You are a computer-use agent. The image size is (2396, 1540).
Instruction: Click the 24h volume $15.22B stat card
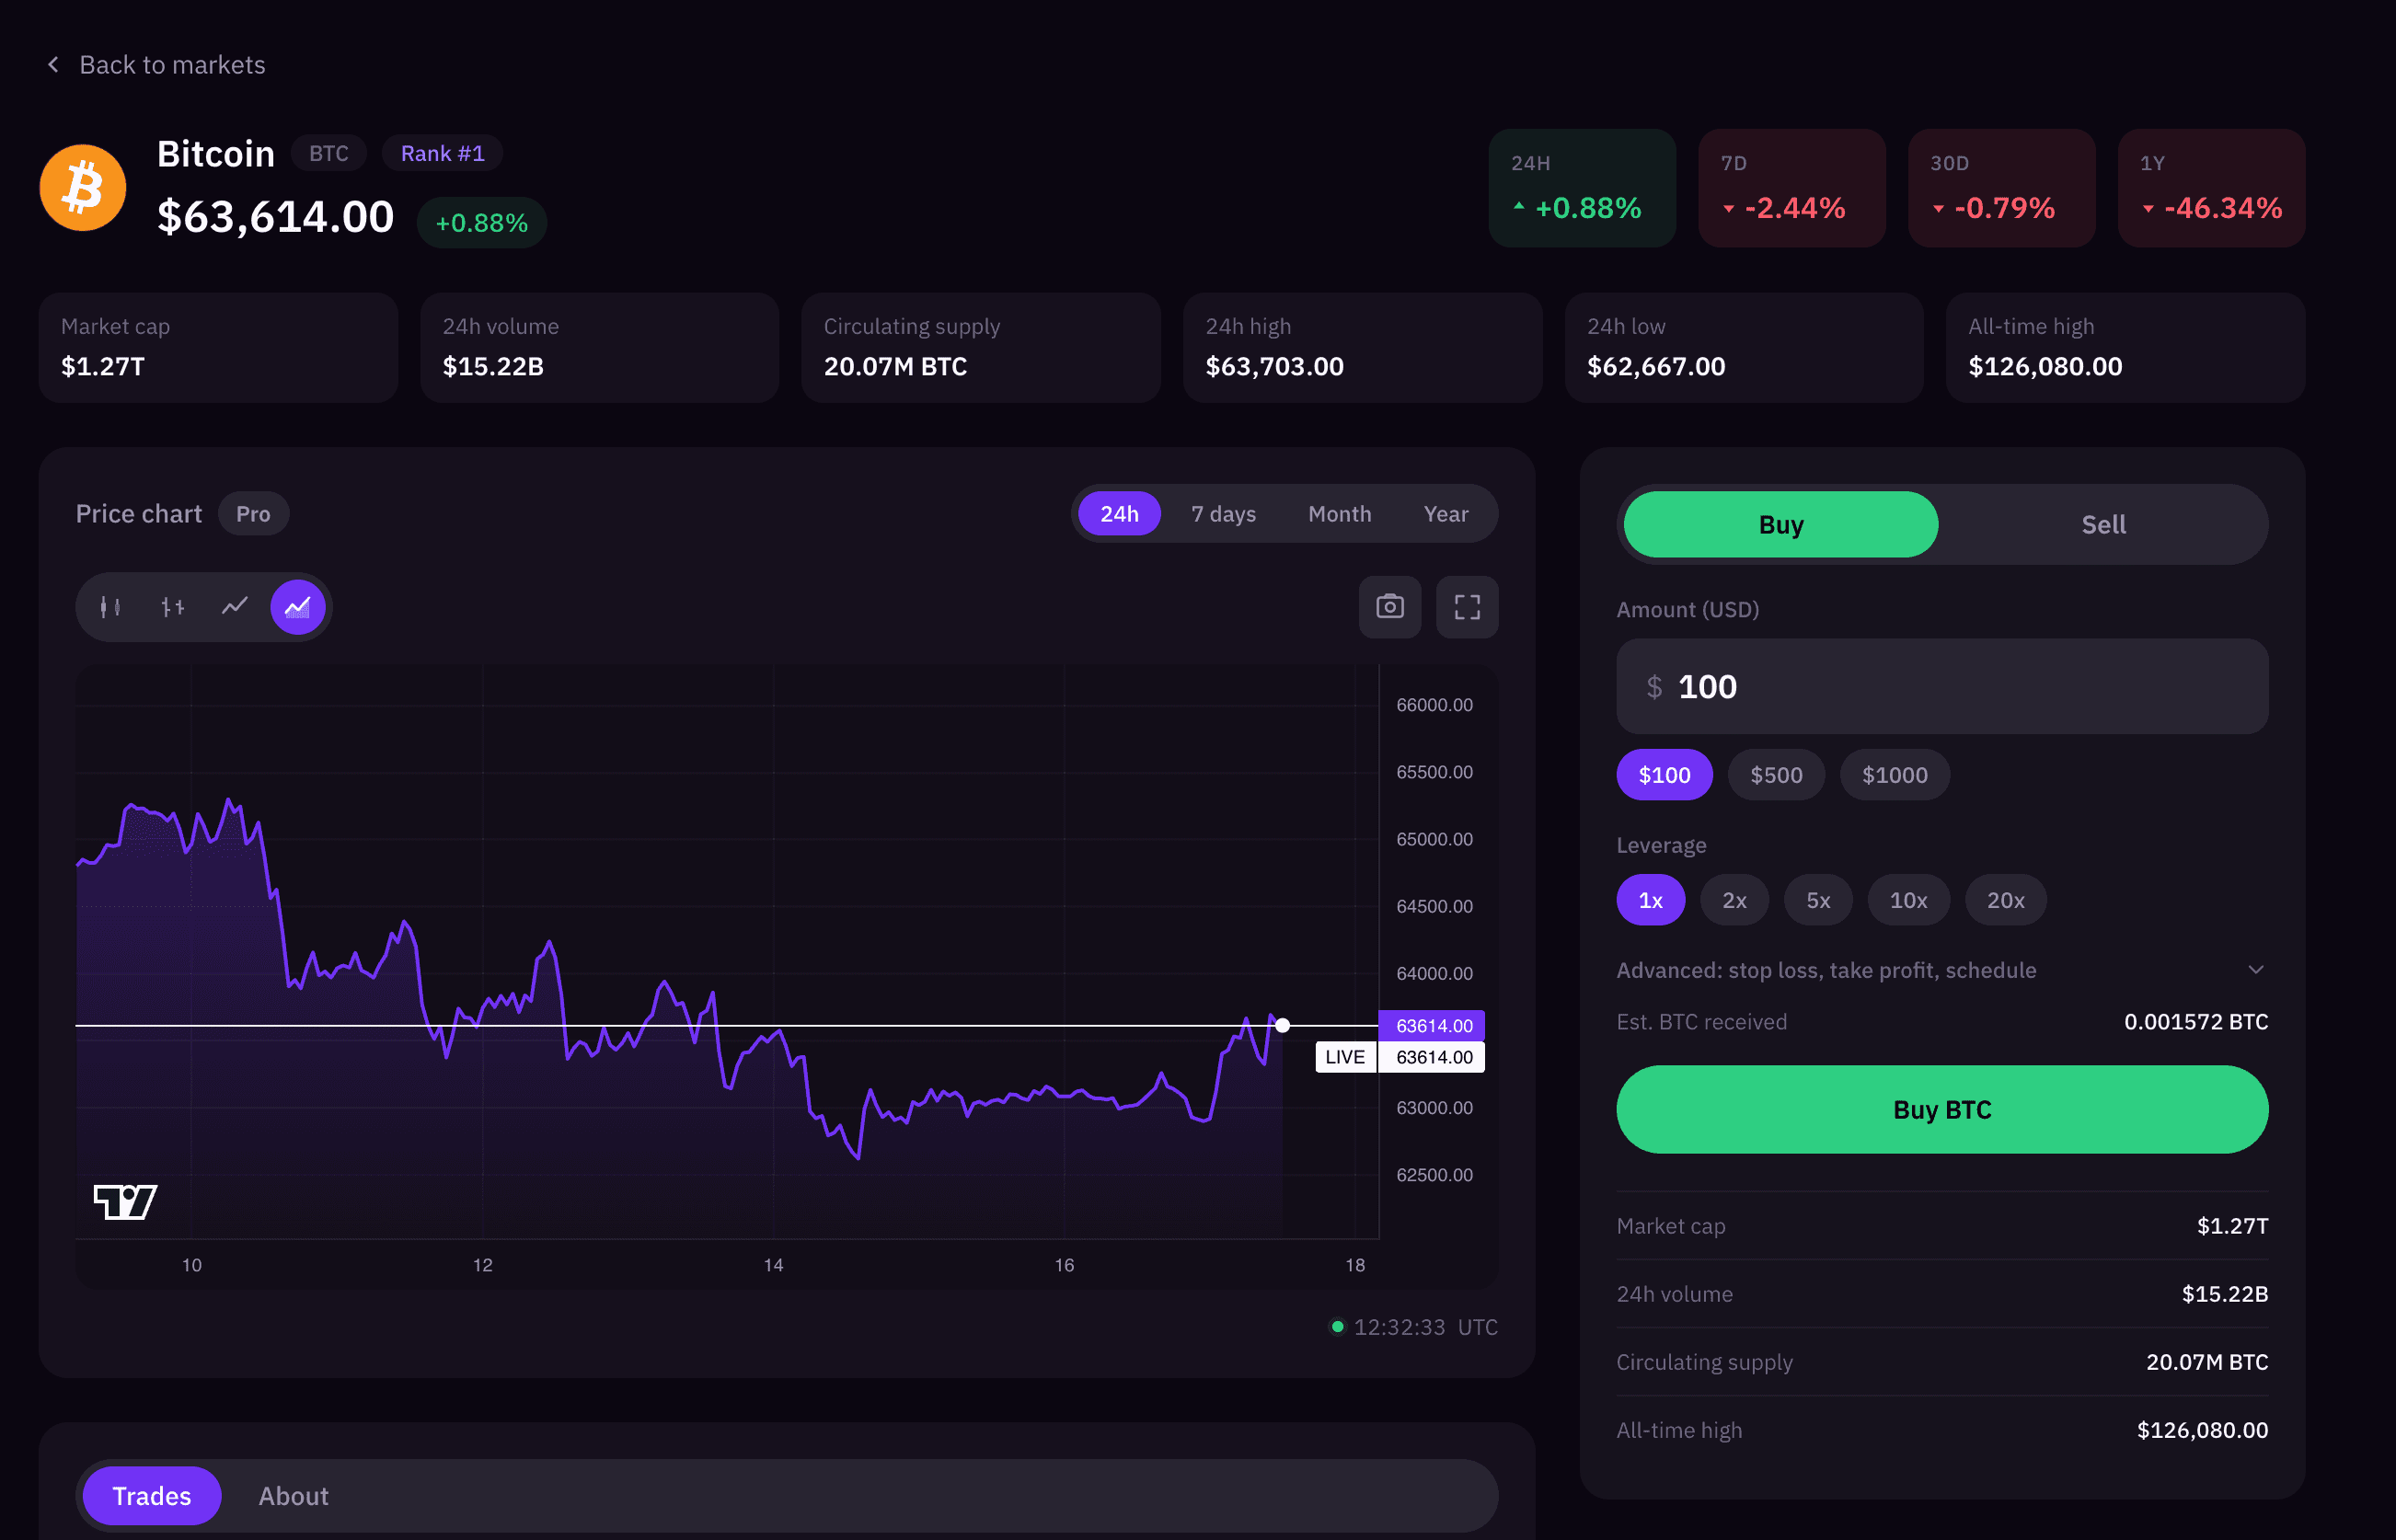point(599,348)
